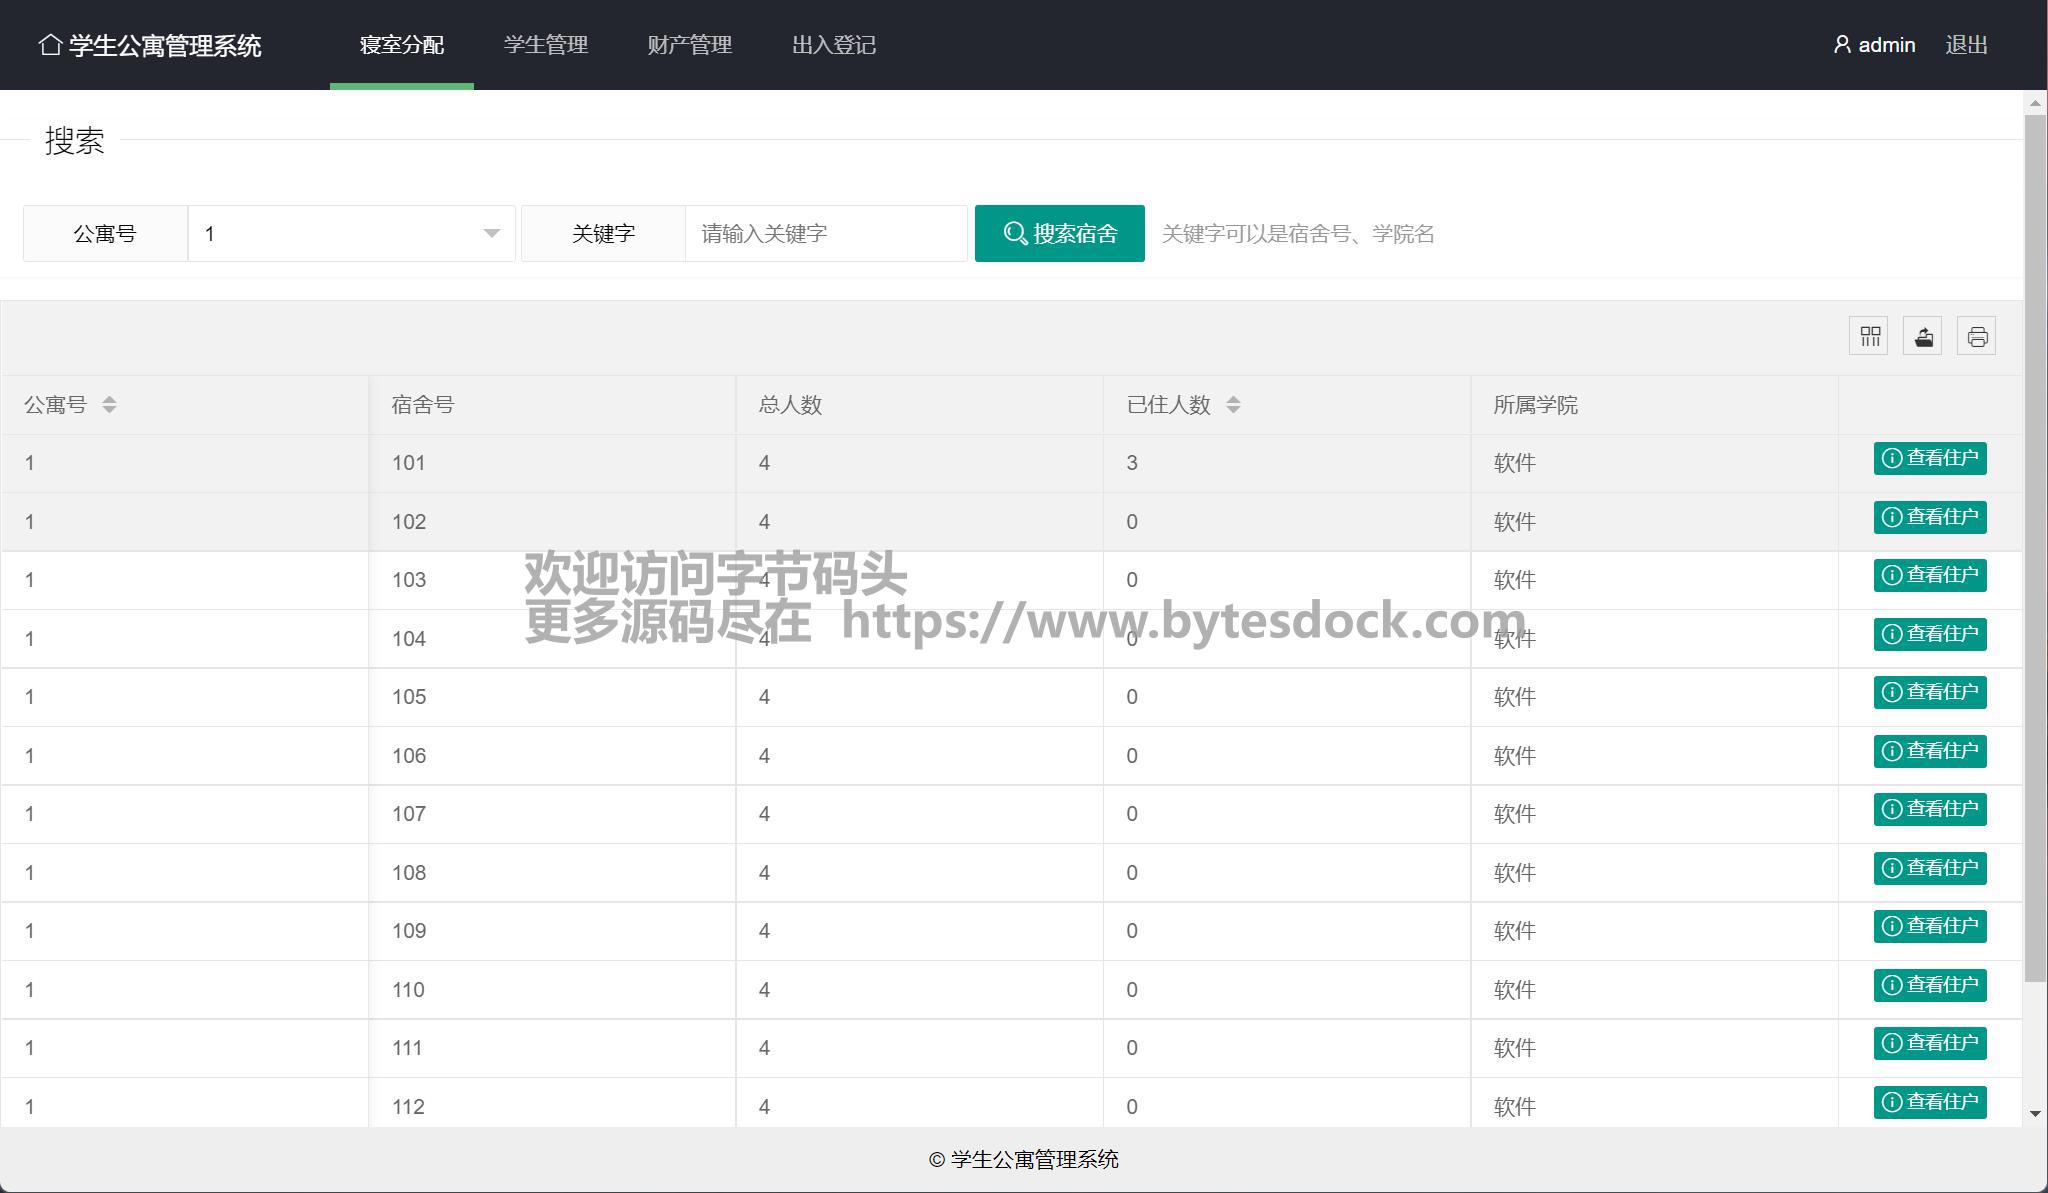Viewport: 2048px width, 1193px height.
Task: Click the export table icon
Action: coord(1922,336)
